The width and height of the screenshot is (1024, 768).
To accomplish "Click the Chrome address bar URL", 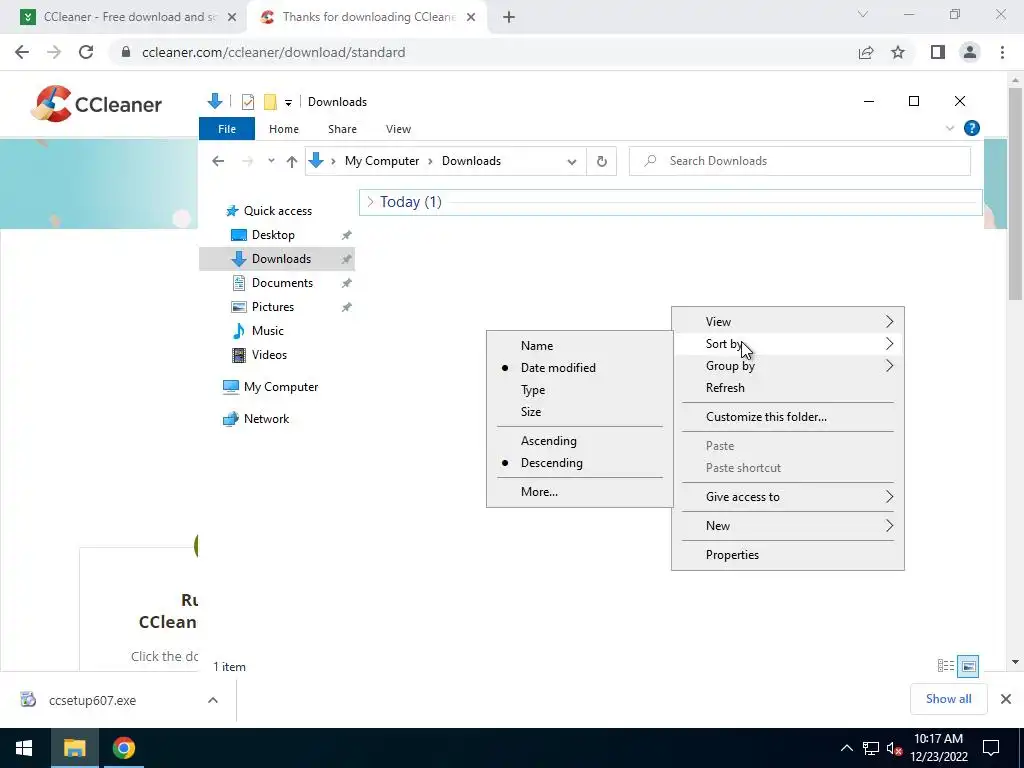I will pos(274,52).
